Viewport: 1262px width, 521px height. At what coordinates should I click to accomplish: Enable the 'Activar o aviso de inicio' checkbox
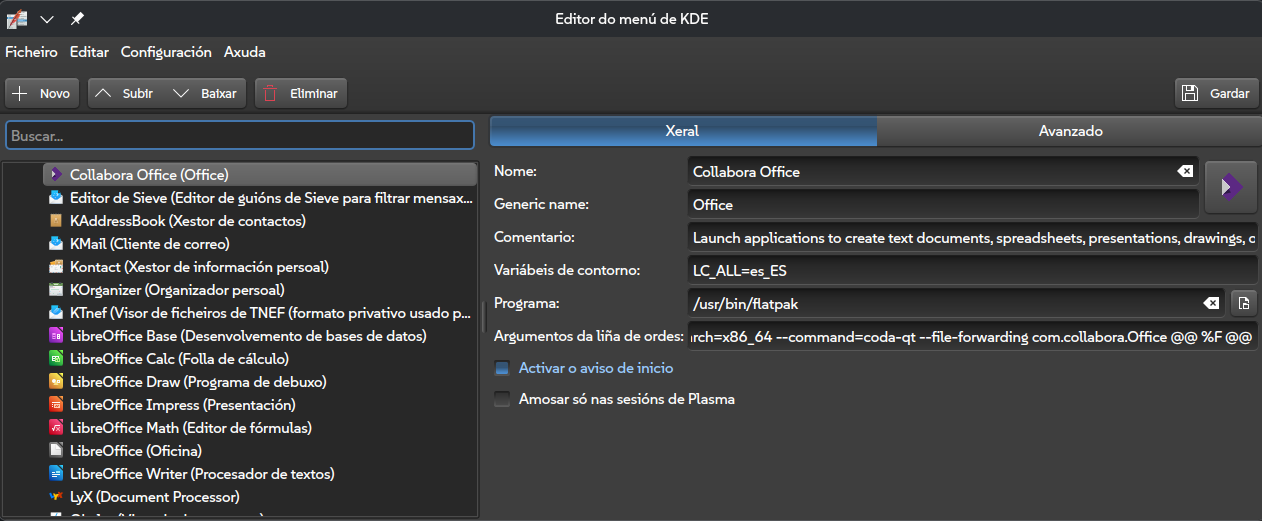503,368
